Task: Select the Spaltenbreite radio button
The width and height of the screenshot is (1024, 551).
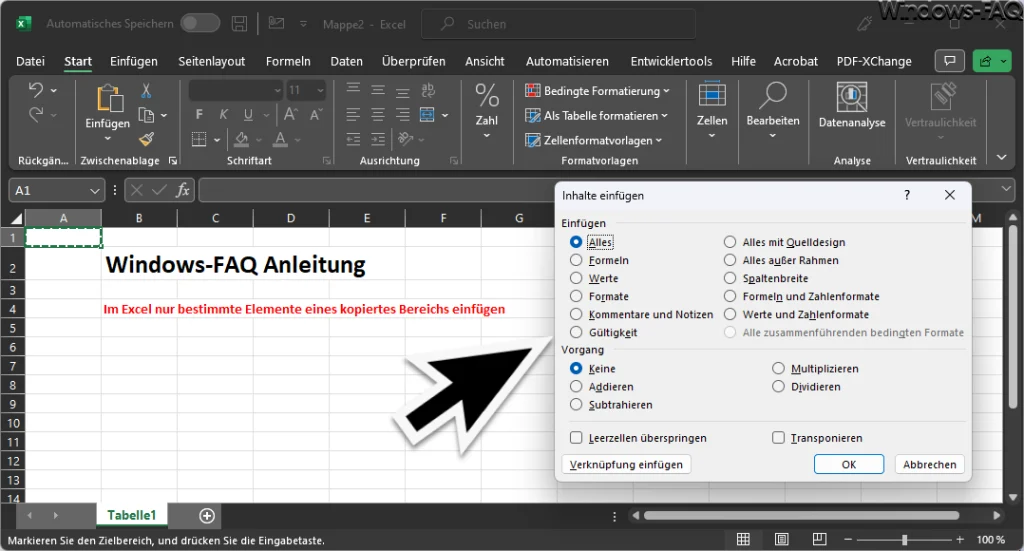Action: coord(729,278)
